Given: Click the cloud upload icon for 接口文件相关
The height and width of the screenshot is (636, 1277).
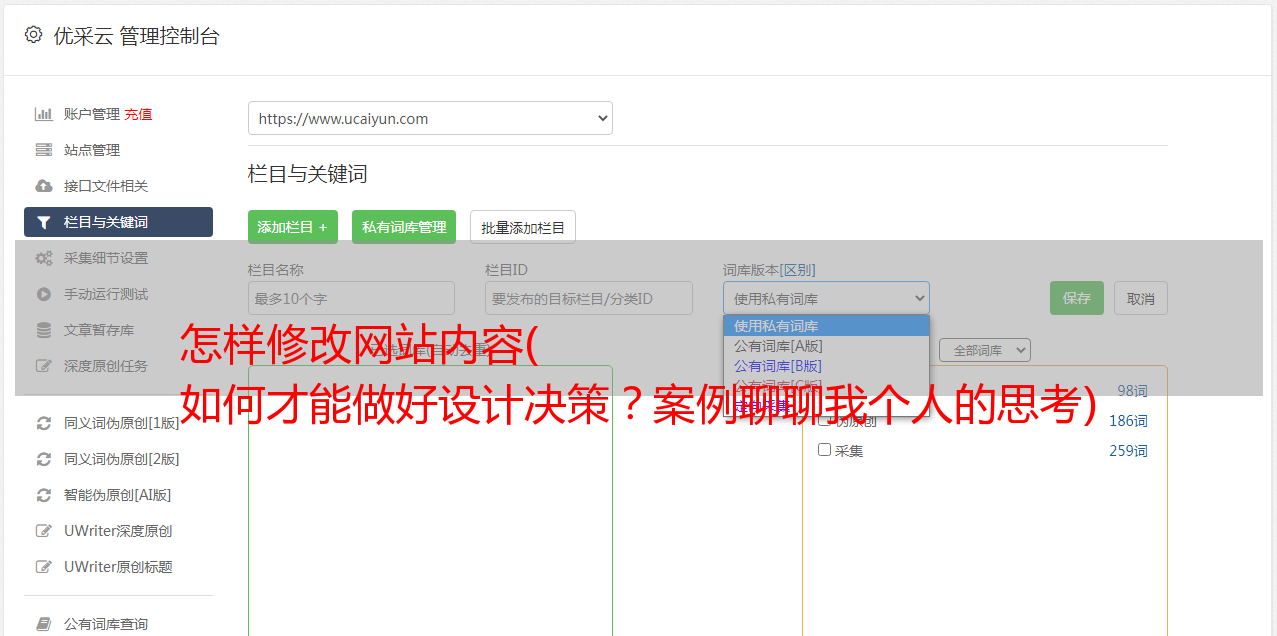Looking at the screenshot, I should 44,186.
